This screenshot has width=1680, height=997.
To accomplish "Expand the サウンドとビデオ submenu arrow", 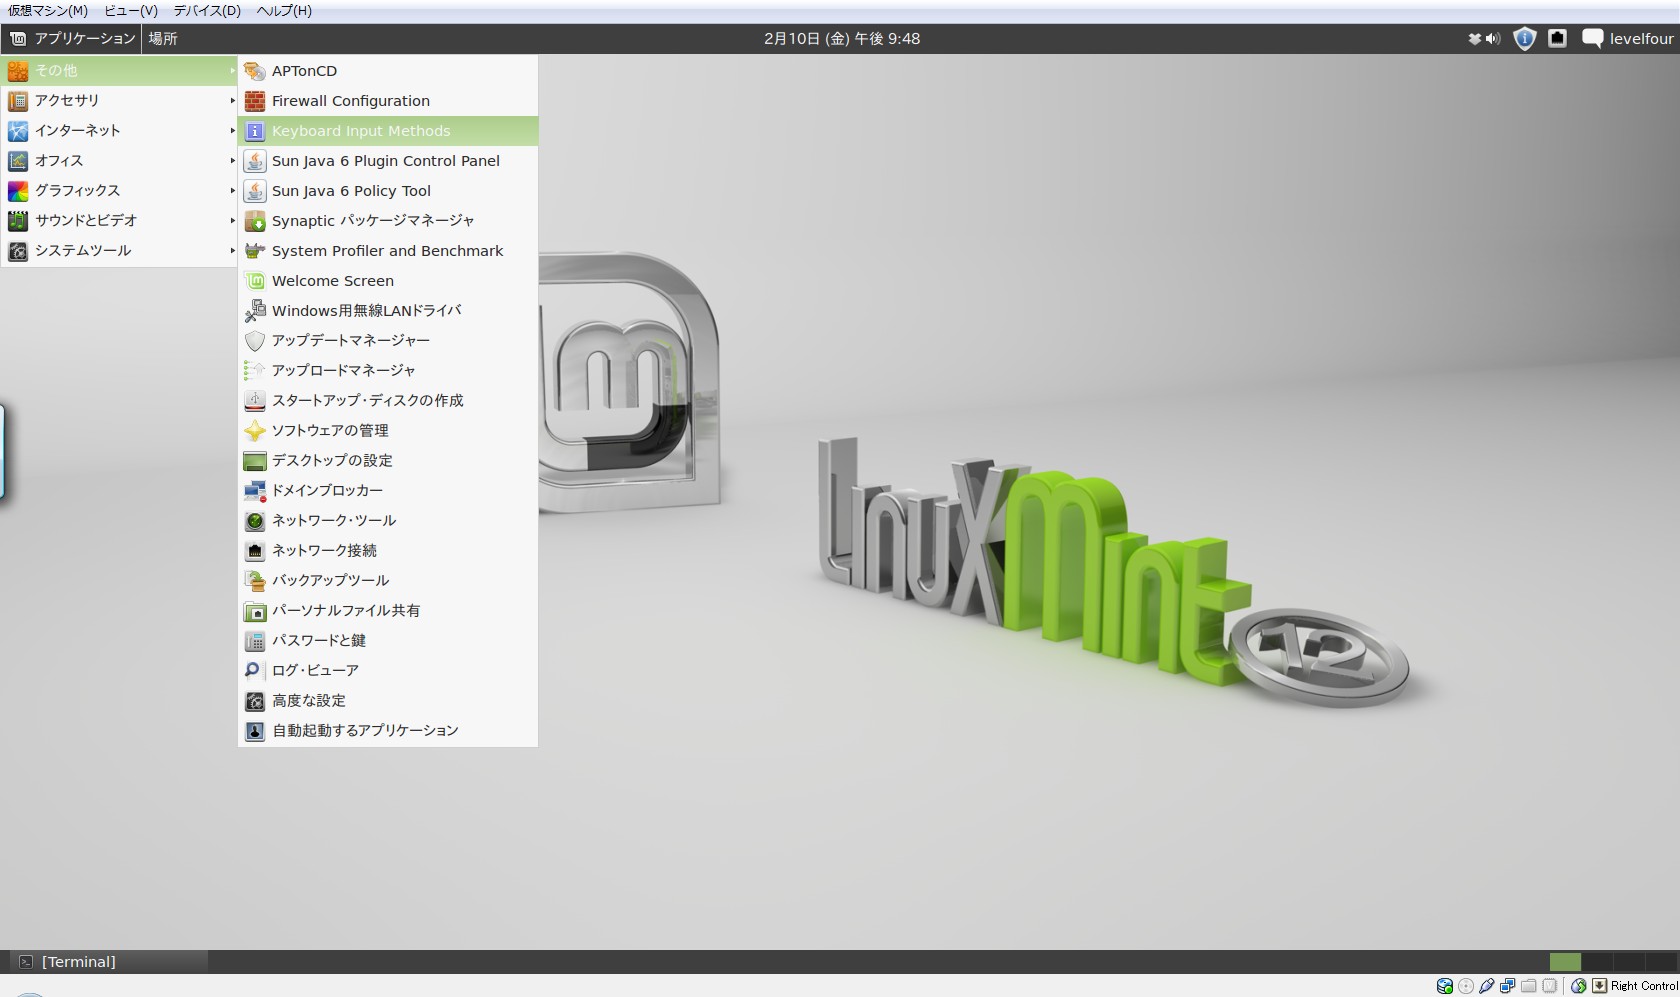I will pos(232,221).
